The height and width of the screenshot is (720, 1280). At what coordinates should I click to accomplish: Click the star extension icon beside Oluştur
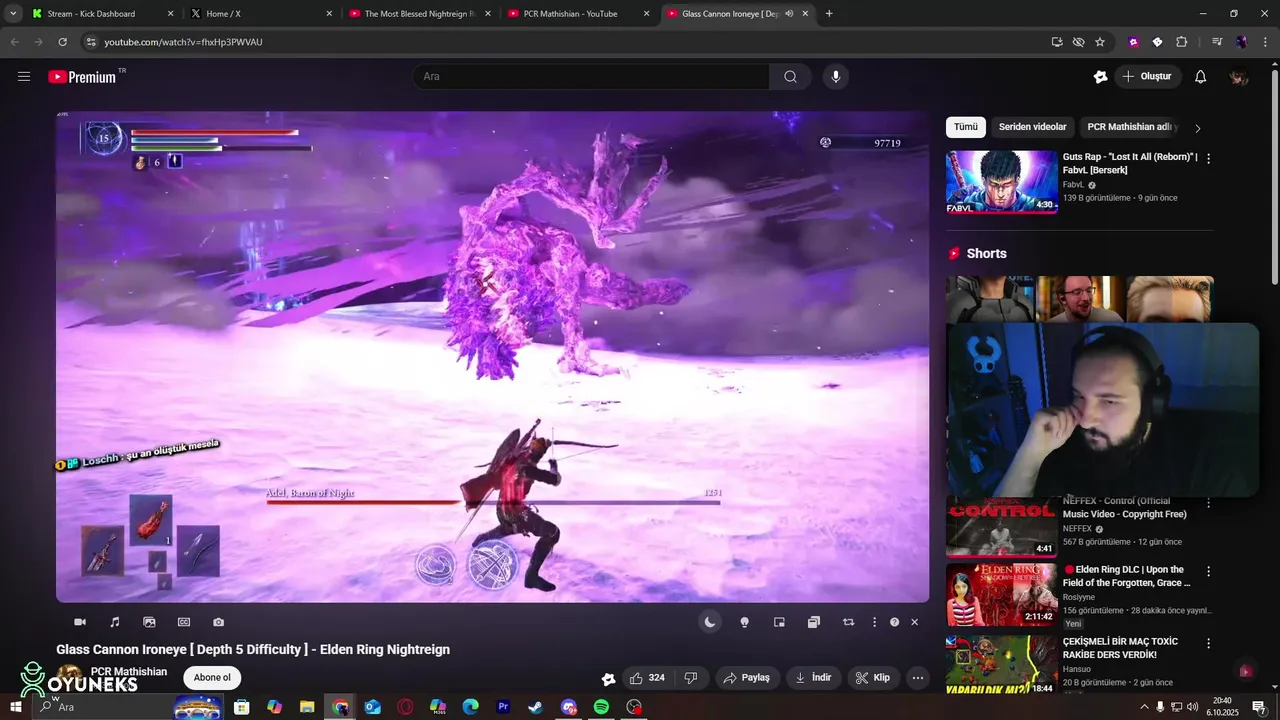click(1100, 76)
